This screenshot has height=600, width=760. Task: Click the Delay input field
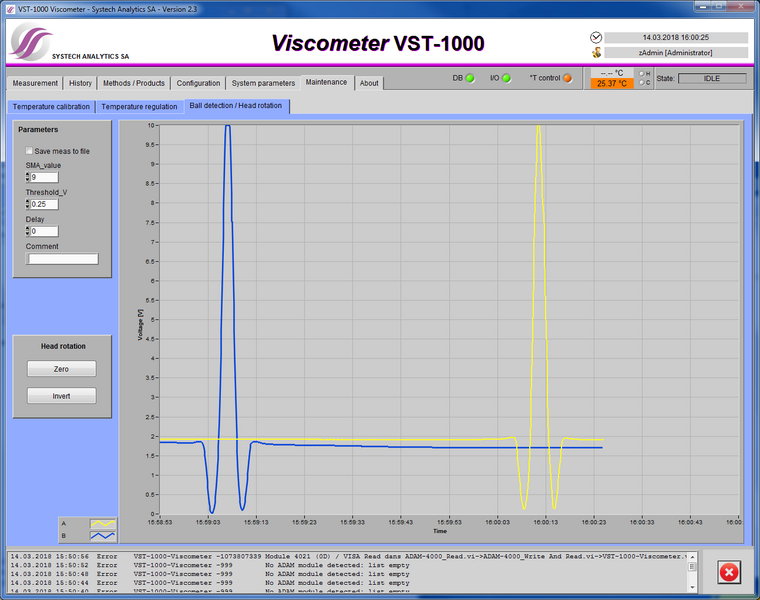pyautogui.click(x=44, y=231)
